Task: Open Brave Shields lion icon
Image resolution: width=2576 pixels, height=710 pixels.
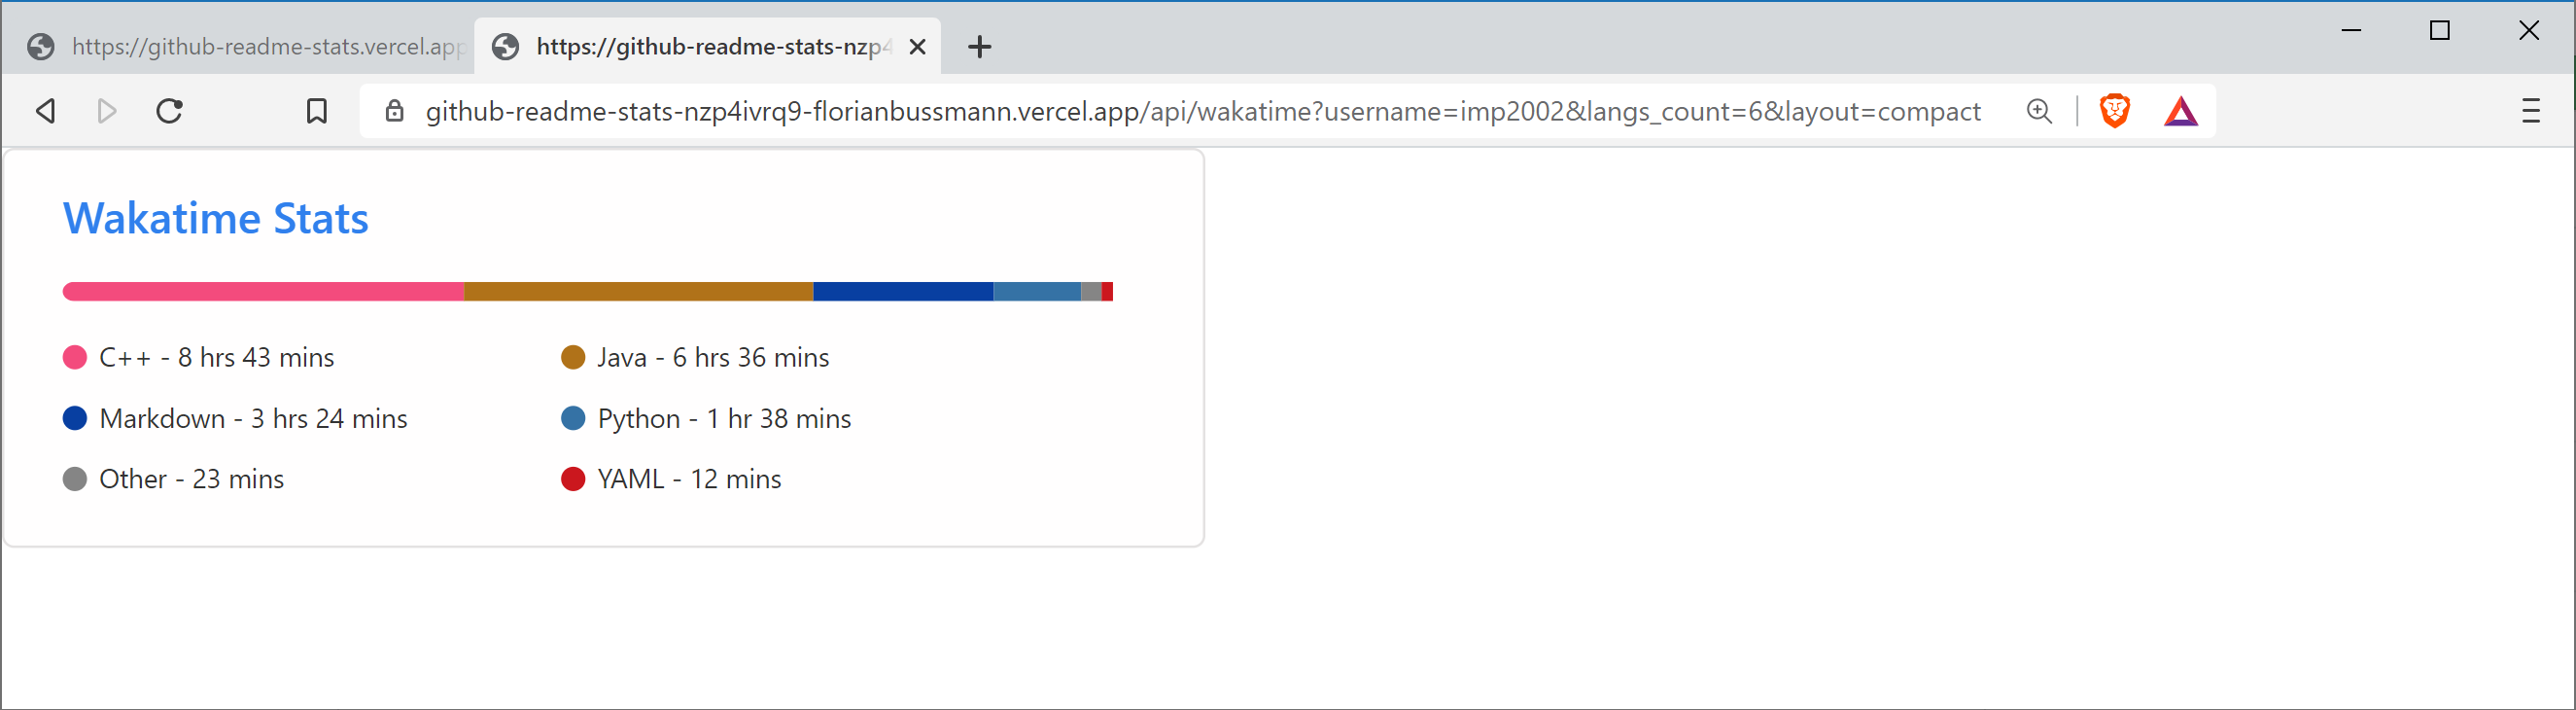Action: tap(2114, 111)
